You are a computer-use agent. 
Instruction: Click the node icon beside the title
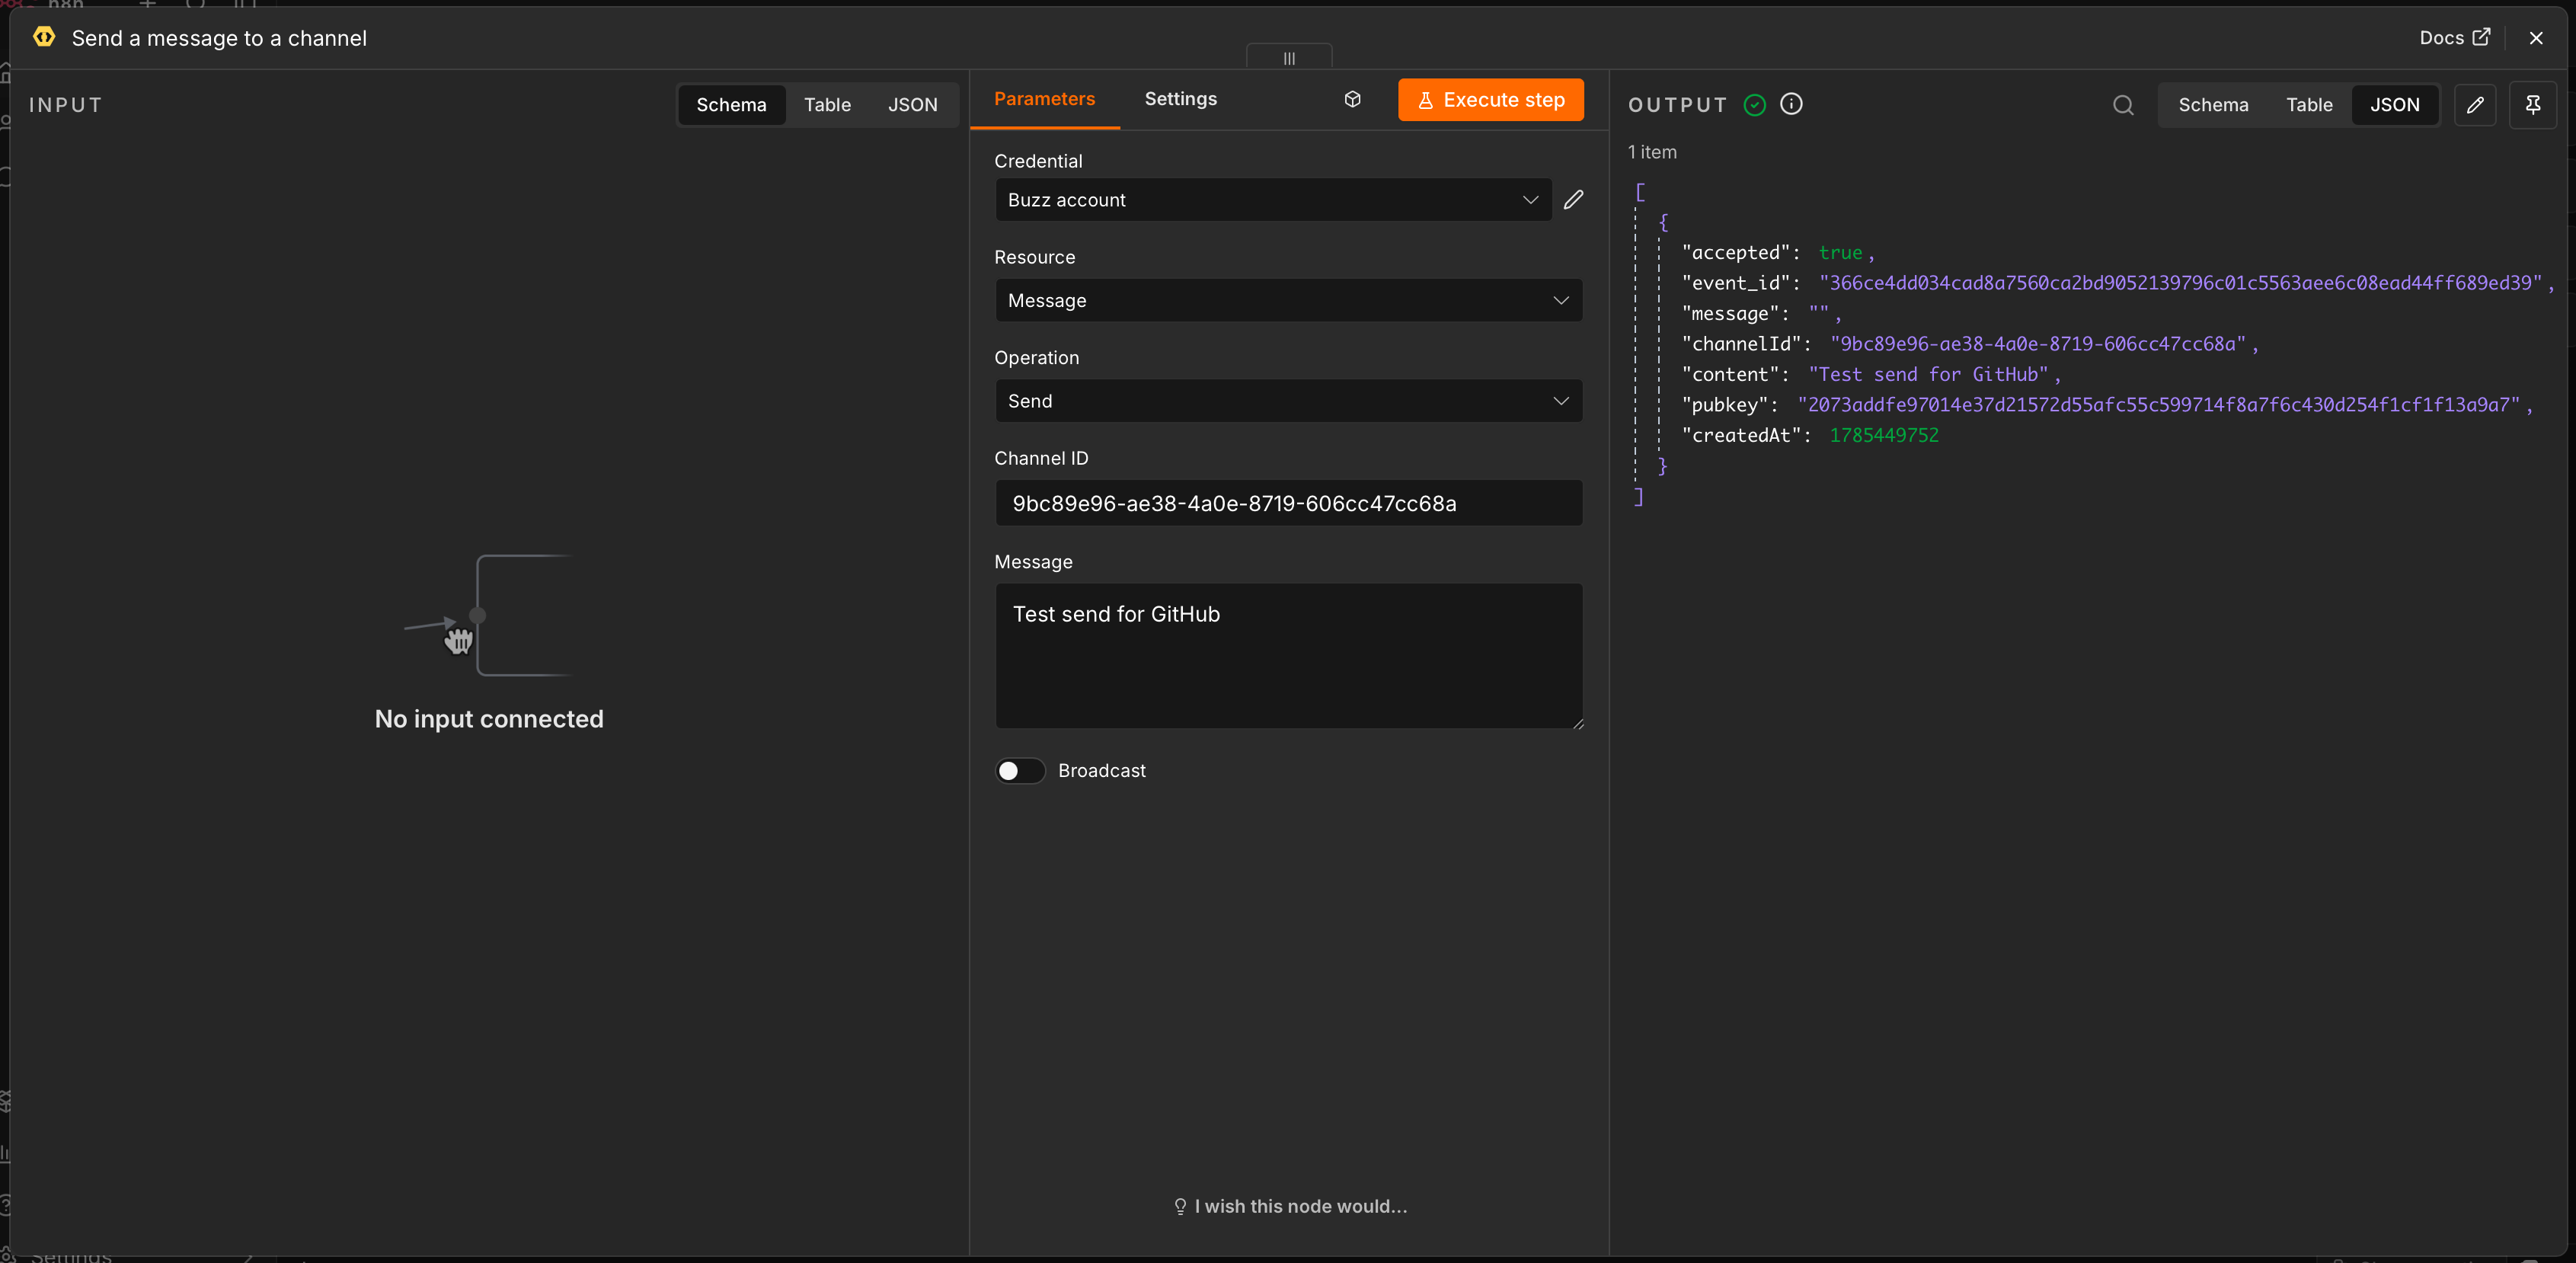click(44, 37)
